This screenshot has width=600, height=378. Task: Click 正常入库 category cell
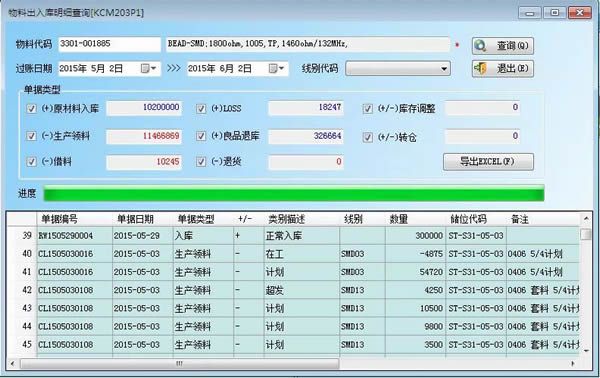click(x=302, y=236)
